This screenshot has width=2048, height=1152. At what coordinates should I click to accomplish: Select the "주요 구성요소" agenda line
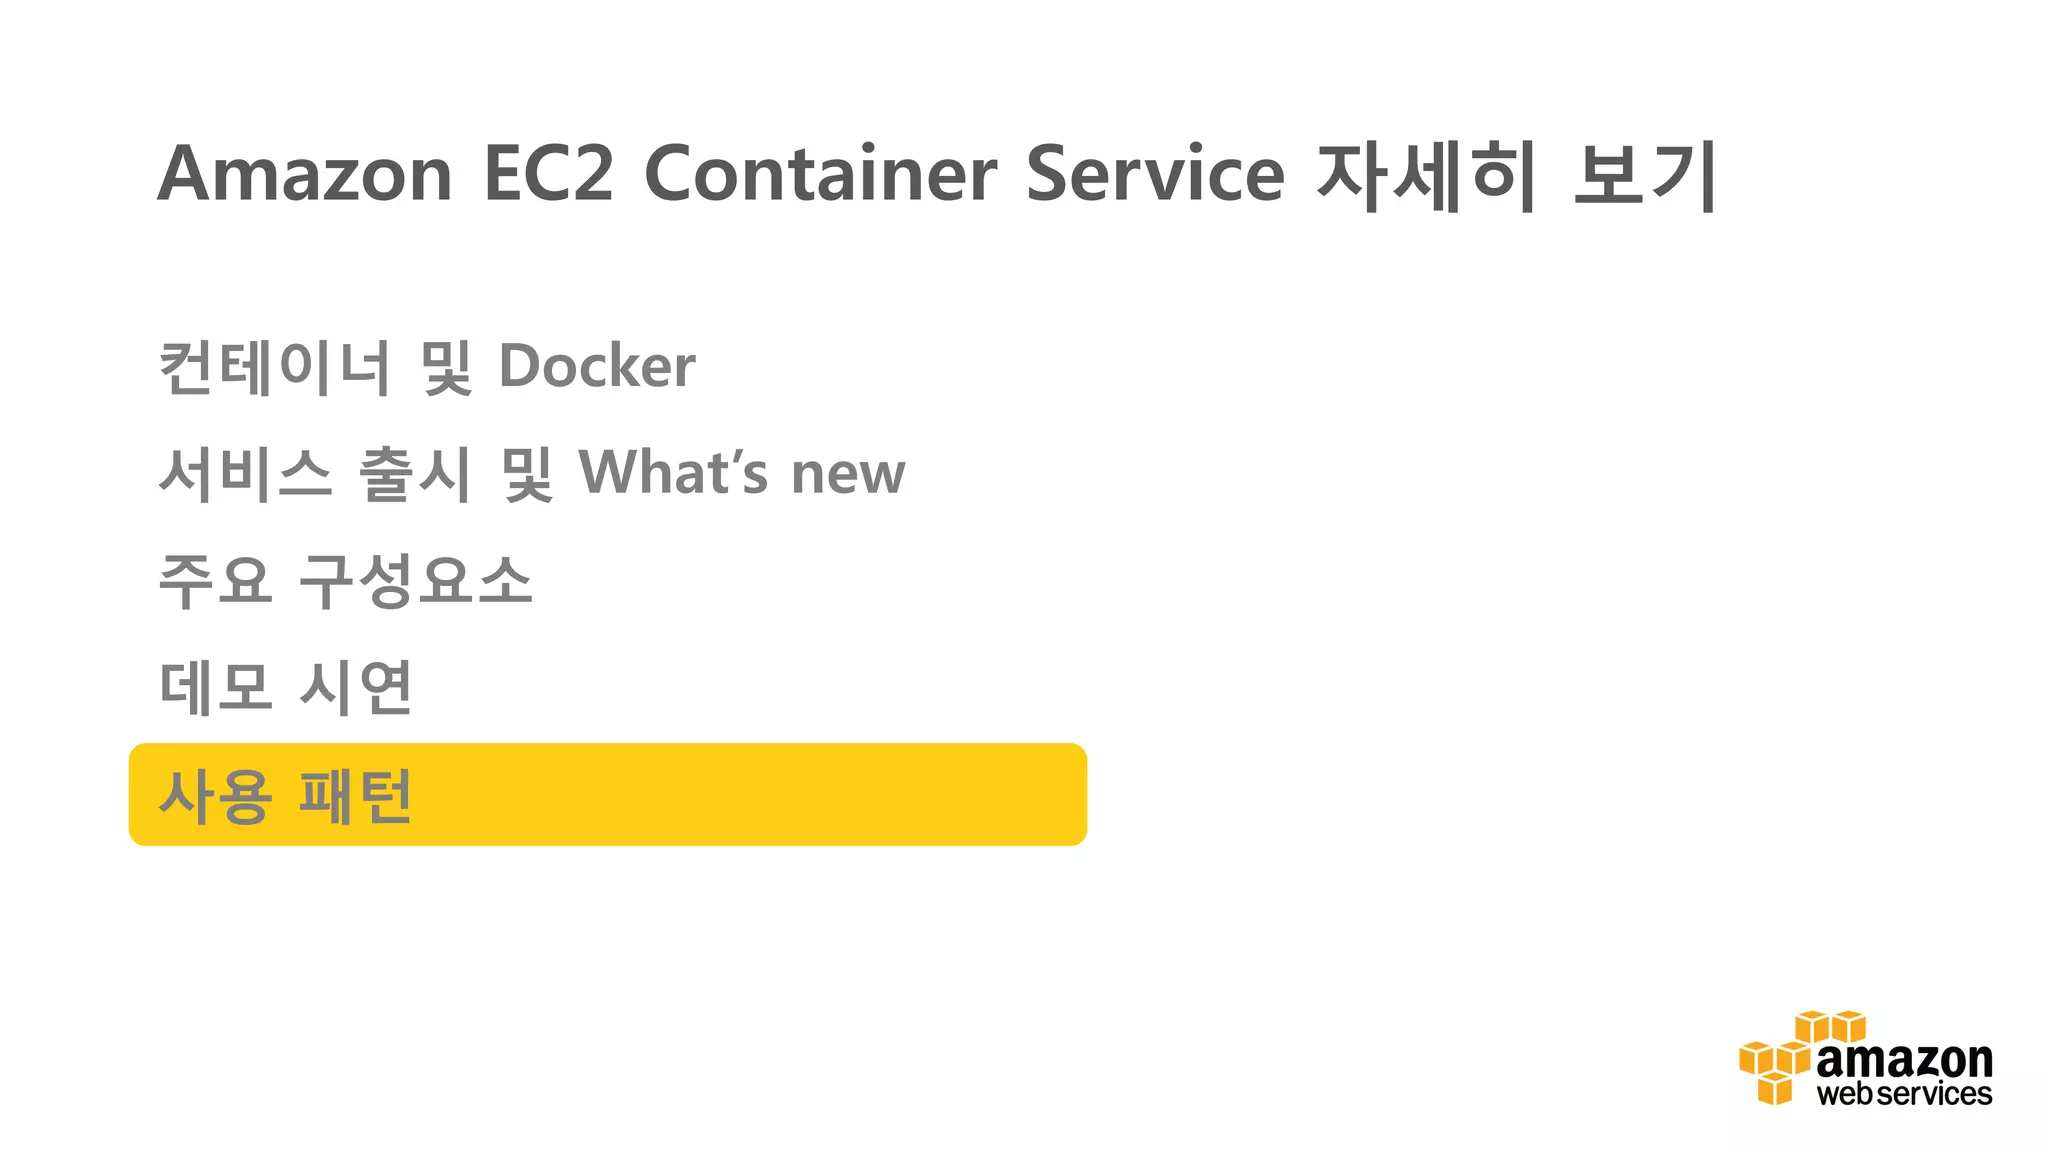(345, 580)
